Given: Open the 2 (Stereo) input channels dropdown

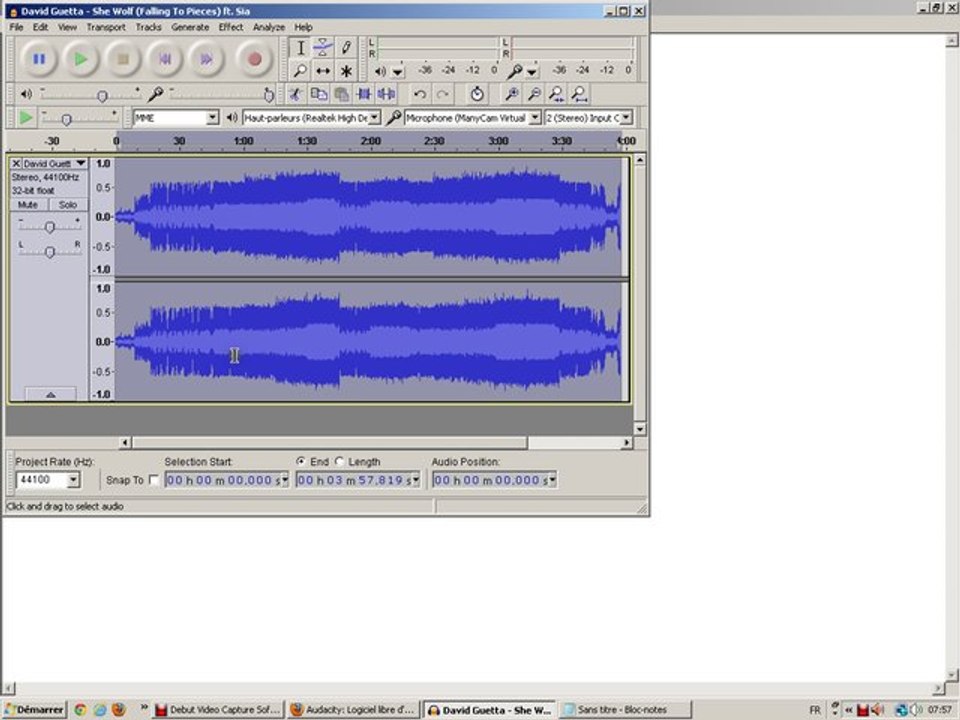Looking at the screenshot, I should pyautogui.click(x=626, y=118).
